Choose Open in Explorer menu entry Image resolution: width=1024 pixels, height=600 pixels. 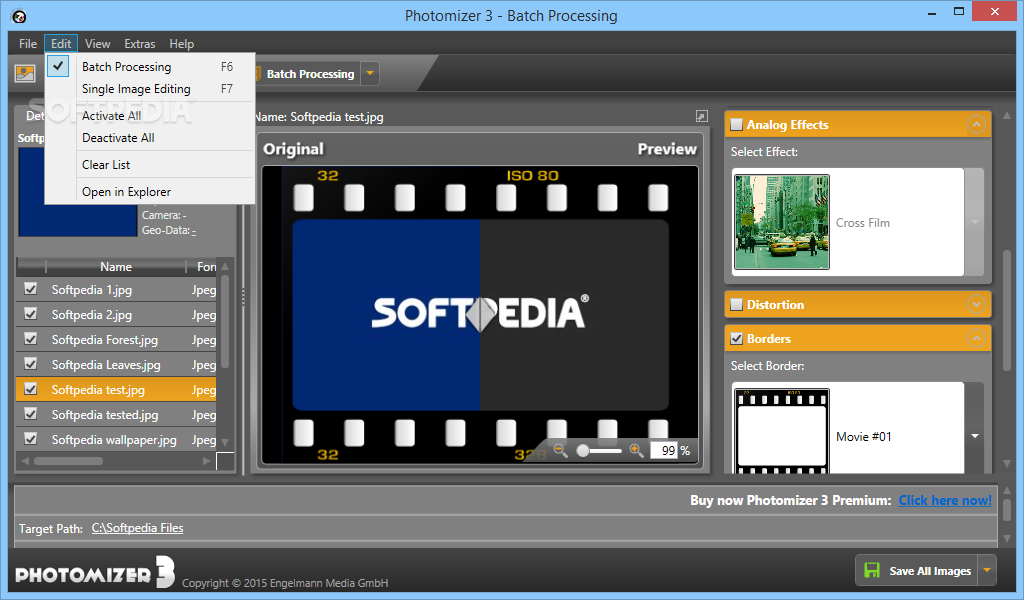150,192
